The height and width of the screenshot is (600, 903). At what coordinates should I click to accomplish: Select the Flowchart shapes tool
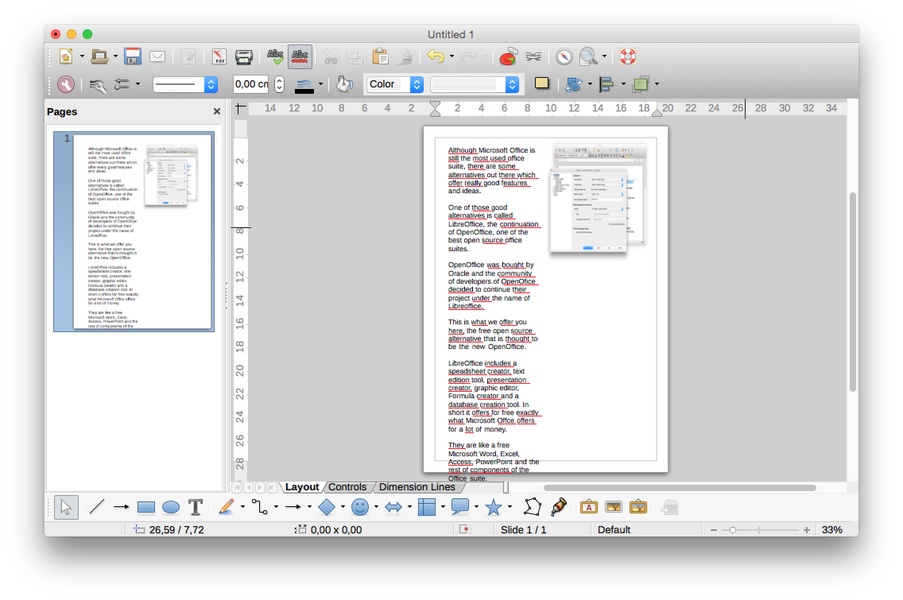(427, 507)
